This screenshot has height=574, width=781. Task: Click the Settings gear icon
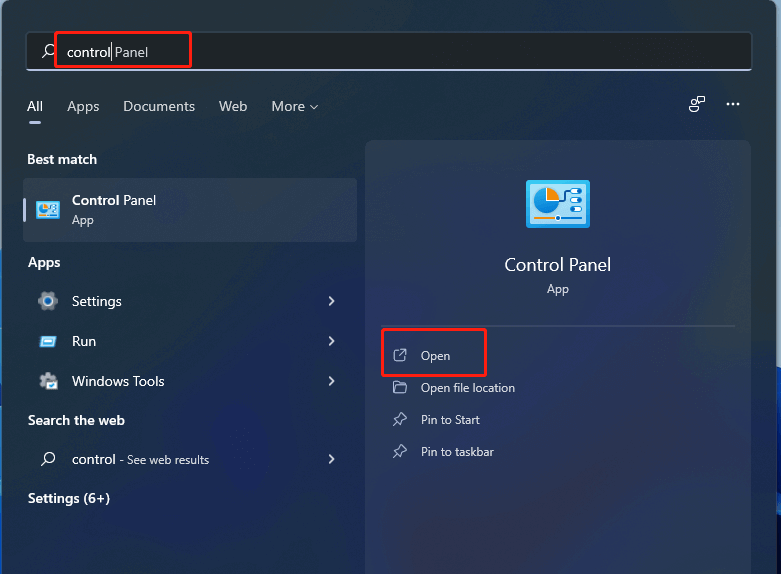click(x=48, y=301)
